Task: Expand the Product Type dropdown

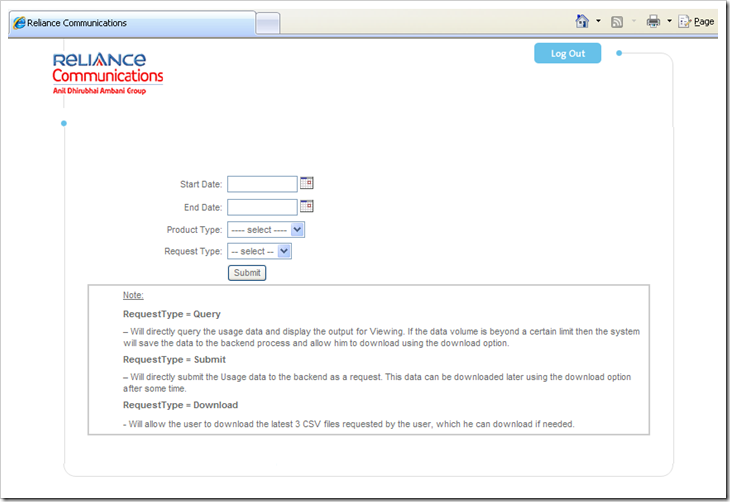Action: tap(266, 230)
